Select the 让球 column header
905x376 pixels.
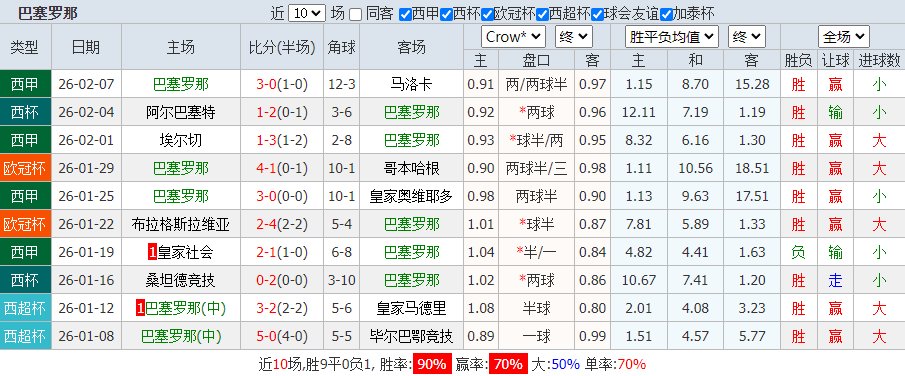click(835, 59)
